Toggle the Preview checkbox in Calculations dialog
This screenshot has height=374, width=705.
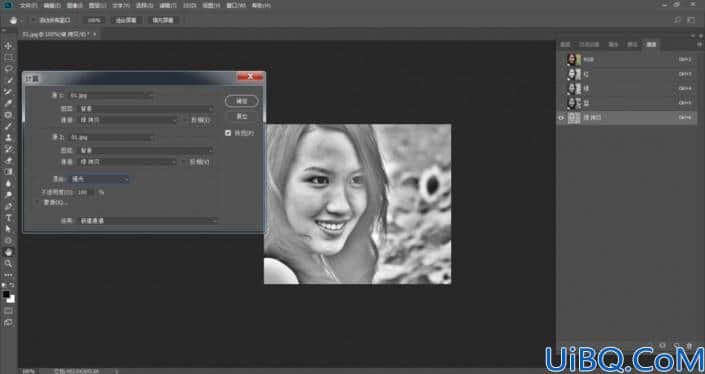(x=228, y=133)
